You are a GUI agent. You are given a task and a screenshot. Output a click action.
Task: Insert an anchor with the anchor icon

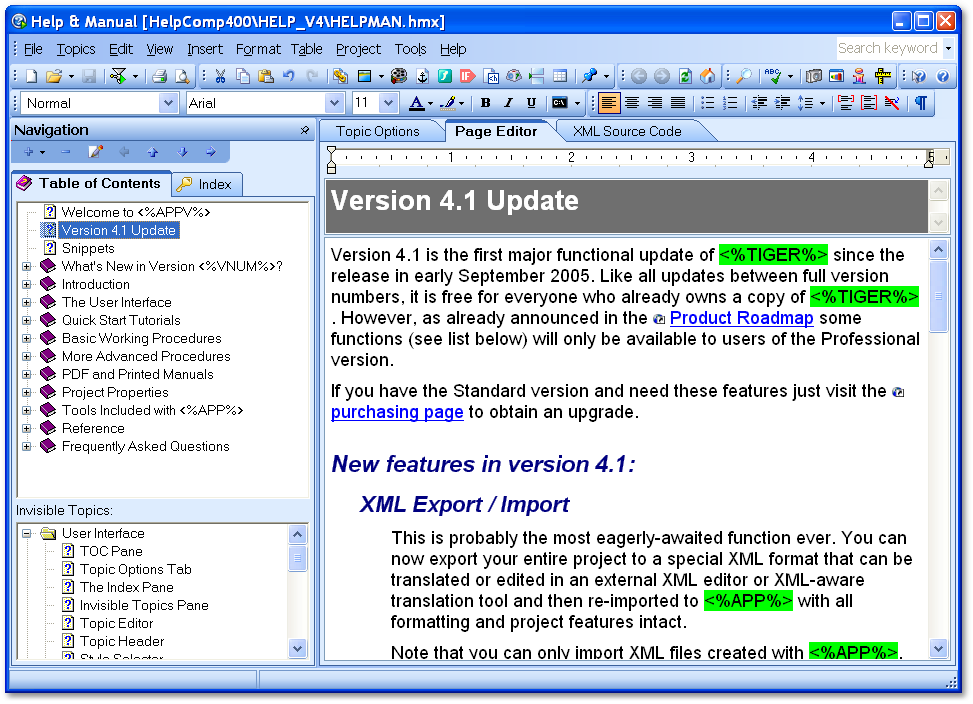(423, 76)
